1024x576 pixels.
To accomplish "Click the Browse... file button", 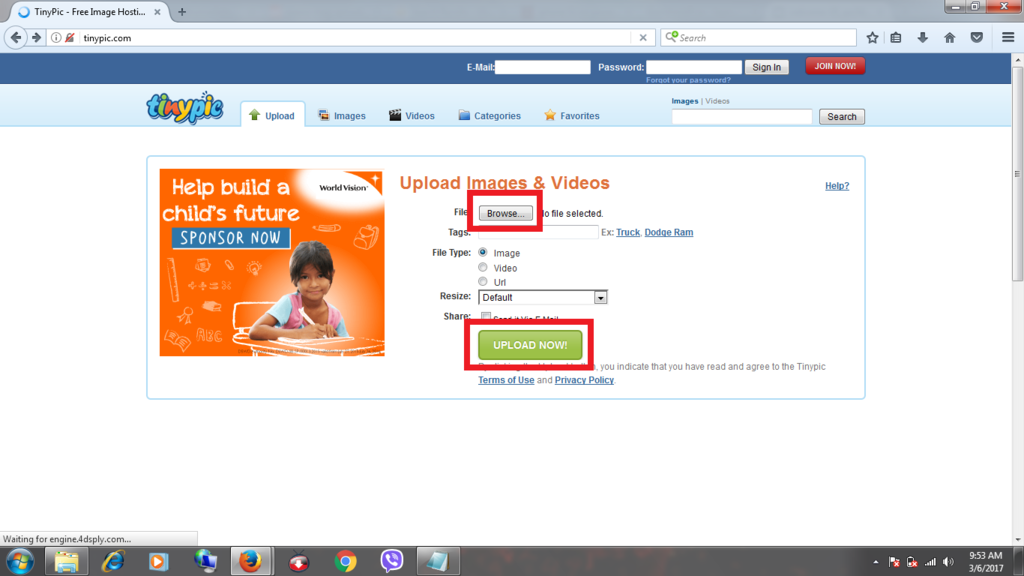I will click(504, 213).
